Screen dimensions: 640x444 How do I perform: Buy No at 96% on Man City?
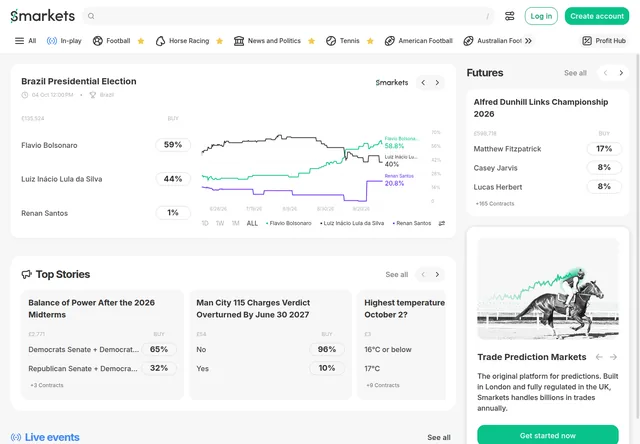[x=327, y=349]
